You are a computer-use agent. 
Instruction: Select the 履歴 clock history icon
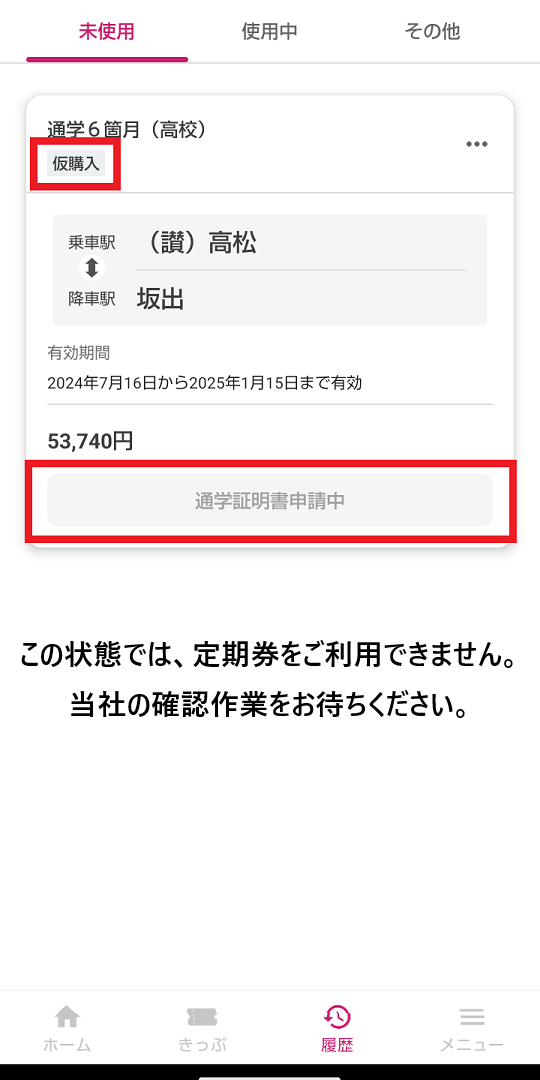point(337,1017)
